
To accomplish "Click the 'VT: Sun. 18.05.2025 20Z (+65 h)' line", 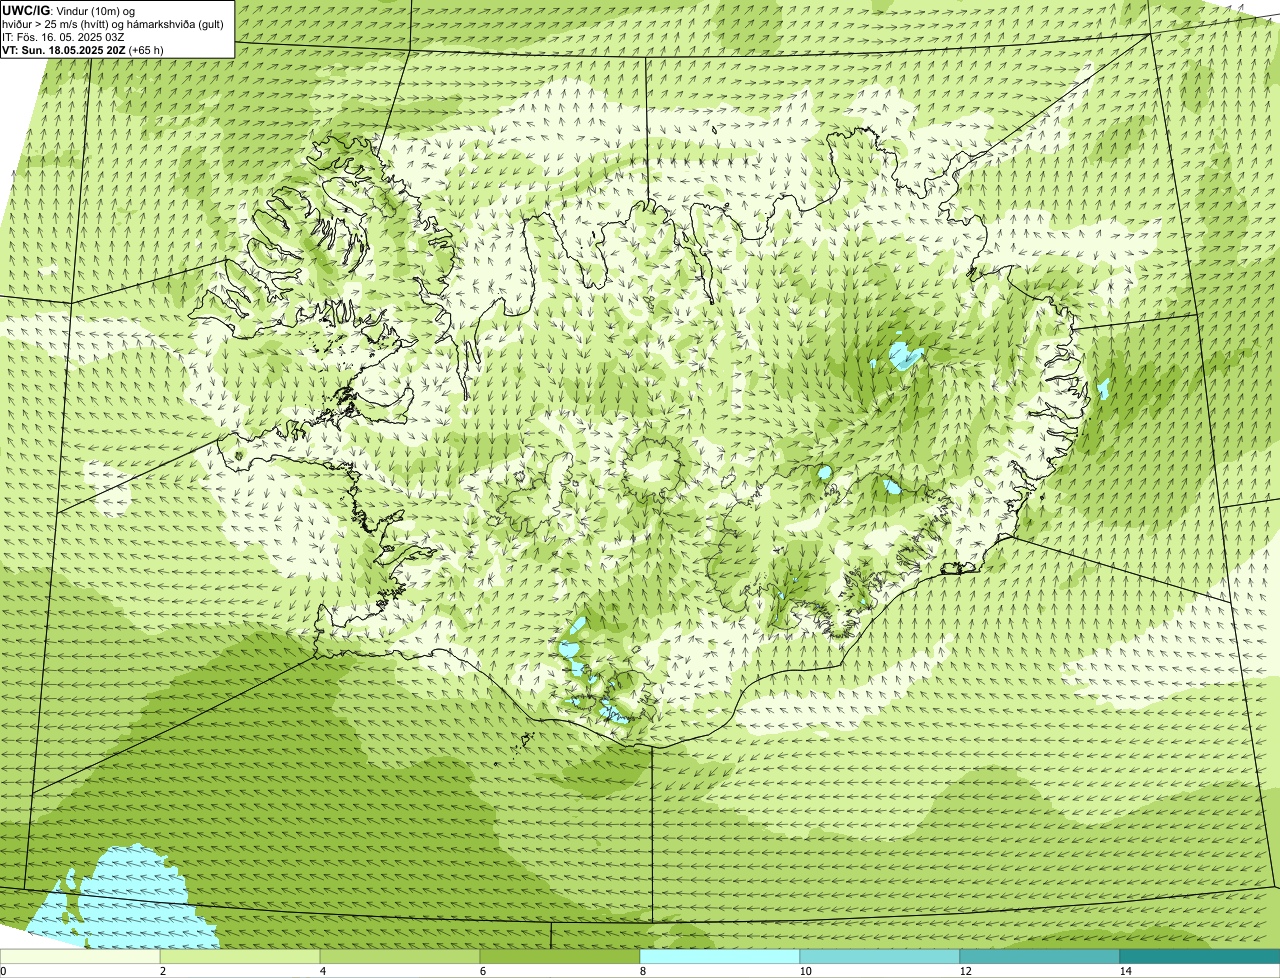I will pyautogui.click(x=83, y=49).
